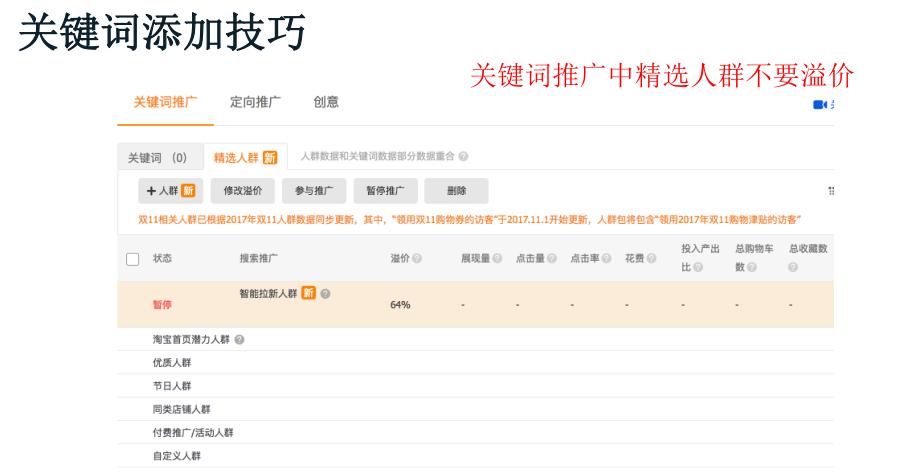
Task: Open the 关键词推广 tab
Action: pyautogui.click(x=165, y=102)
